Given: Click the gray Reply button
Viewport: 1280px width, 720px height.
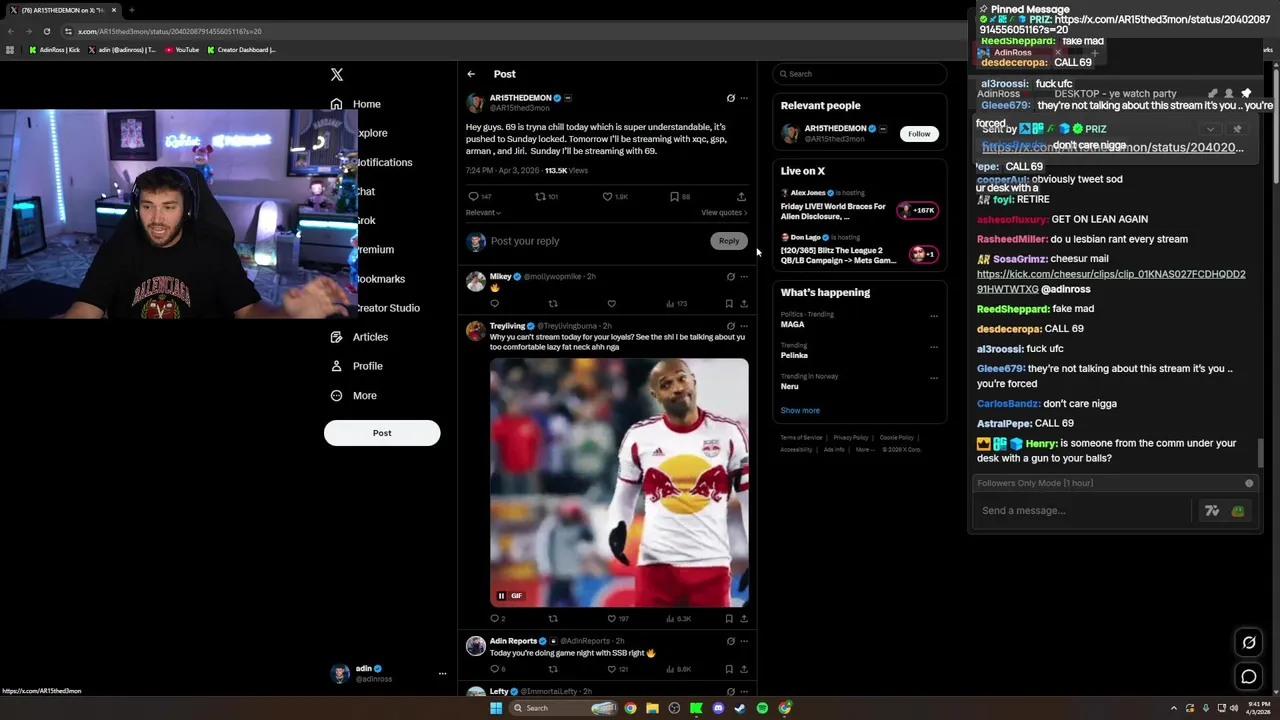Looking at the screenshot, I should (x=729, y=241).
